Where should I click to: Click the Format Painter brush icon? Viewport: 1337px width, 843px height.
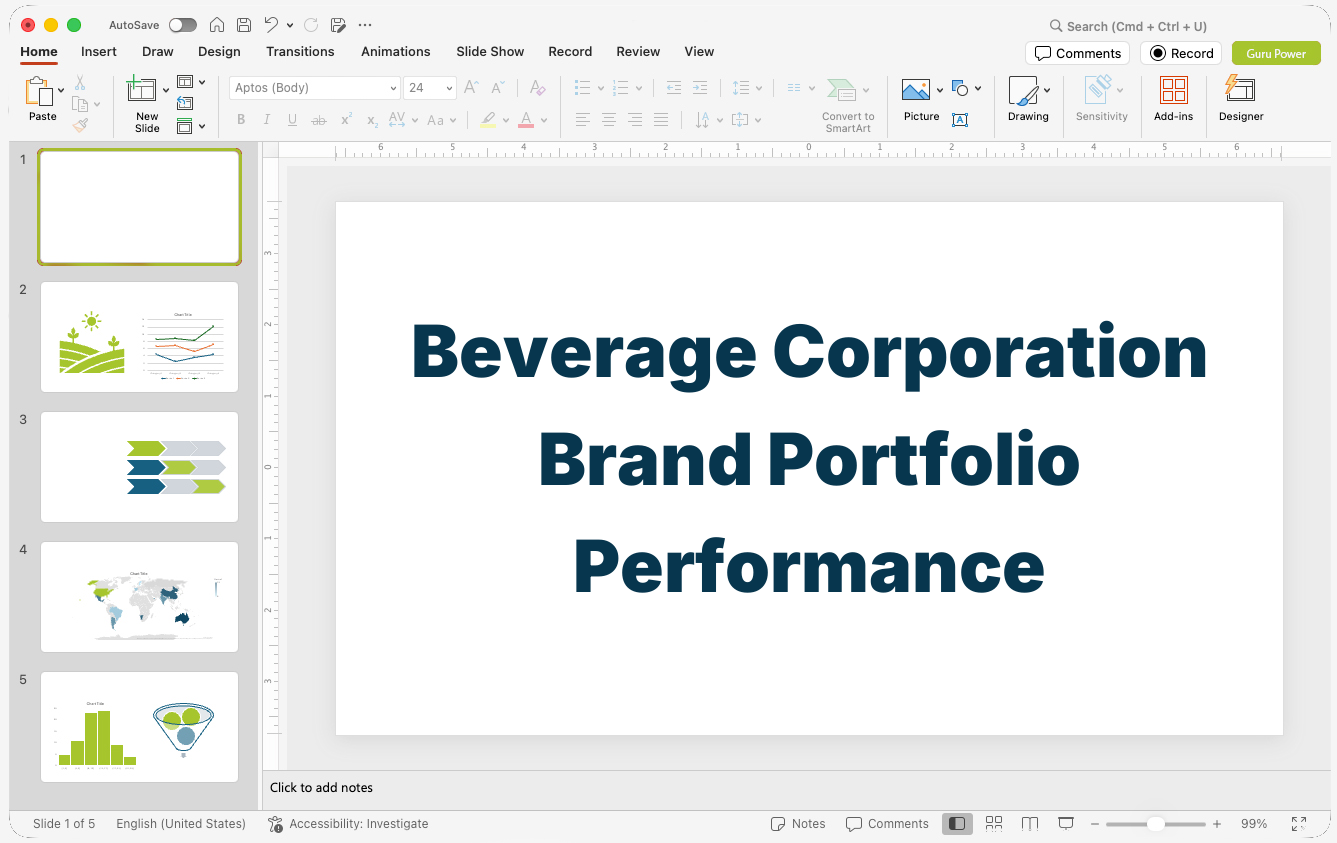pyautogui.click(x=80, y=125)
